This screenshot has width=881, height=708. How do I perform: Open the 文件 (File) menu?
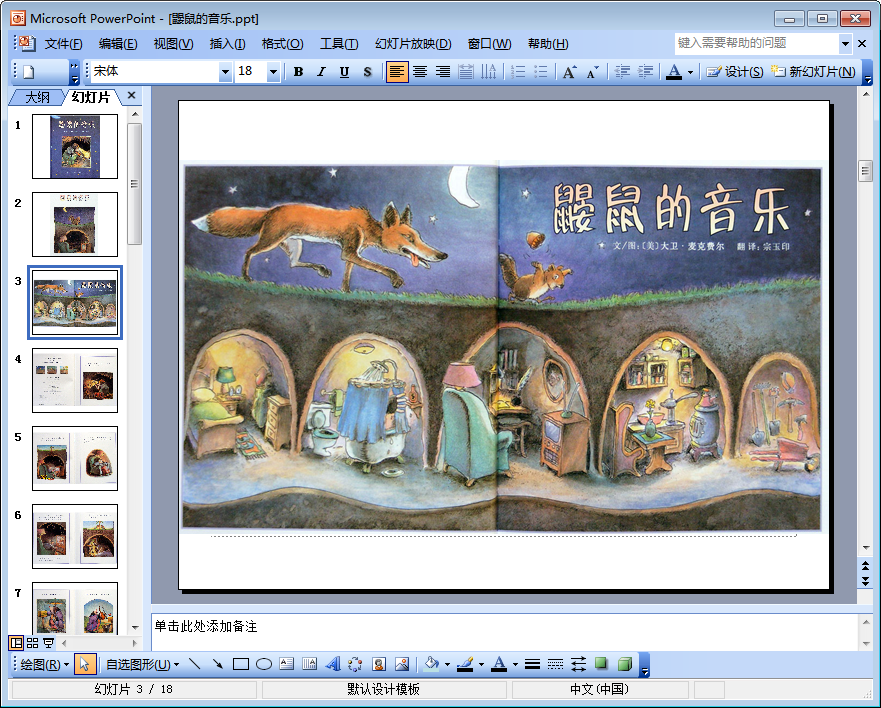[63, 44]
